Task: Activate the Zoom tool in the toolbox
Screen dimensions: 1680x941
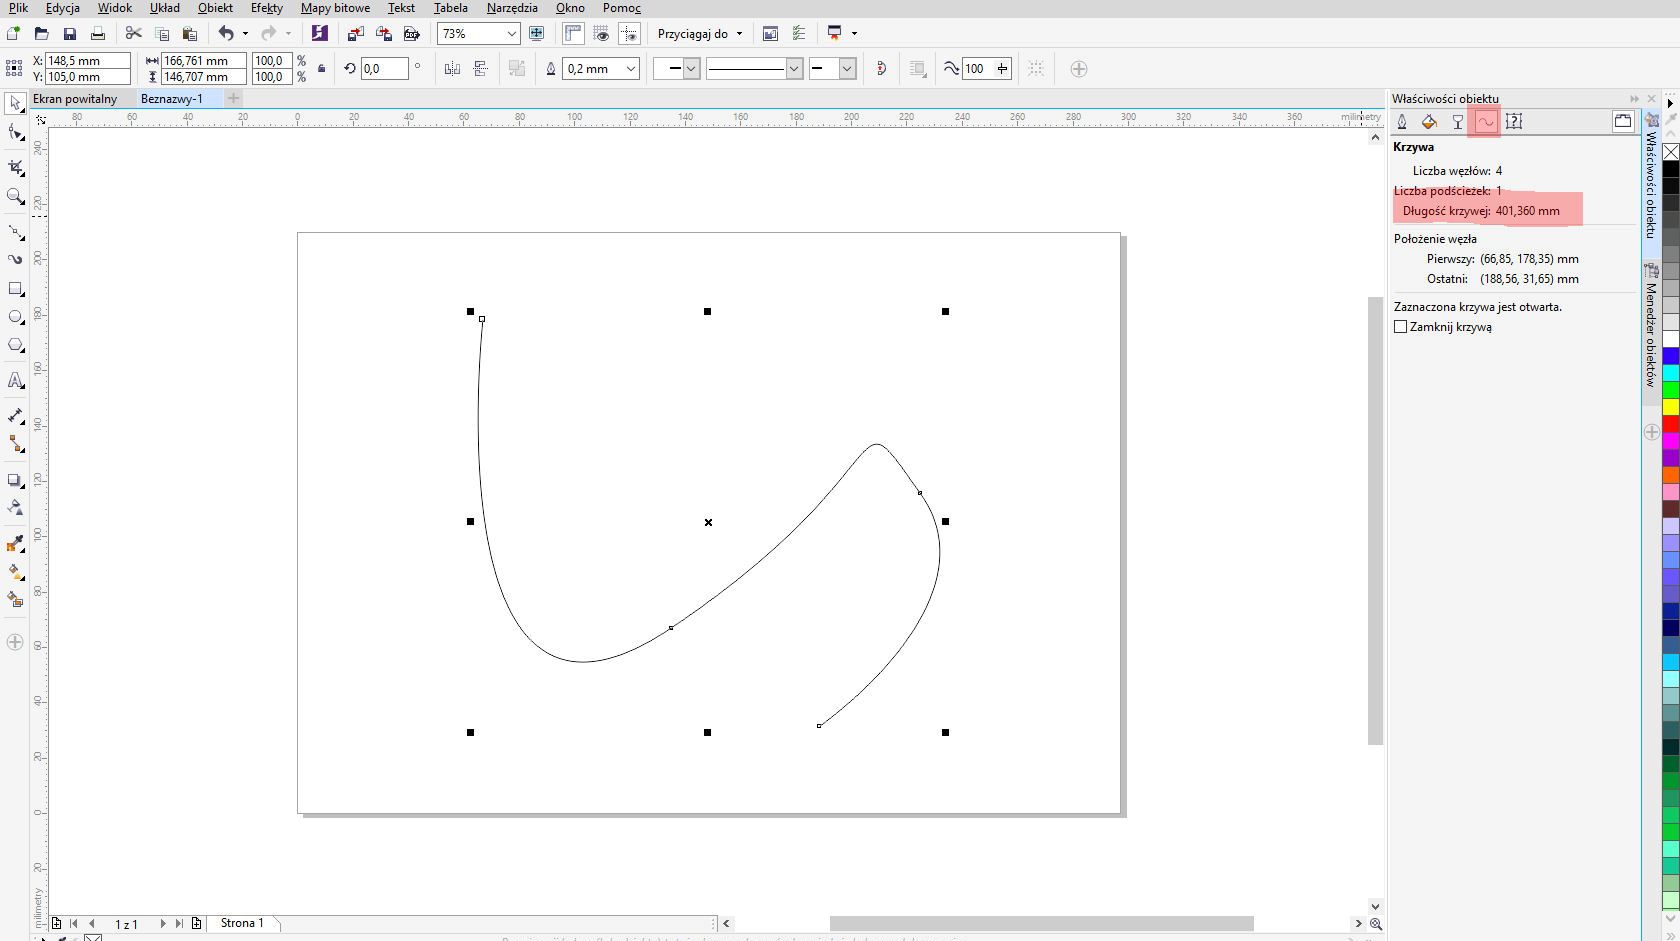Action: (15, 196)
